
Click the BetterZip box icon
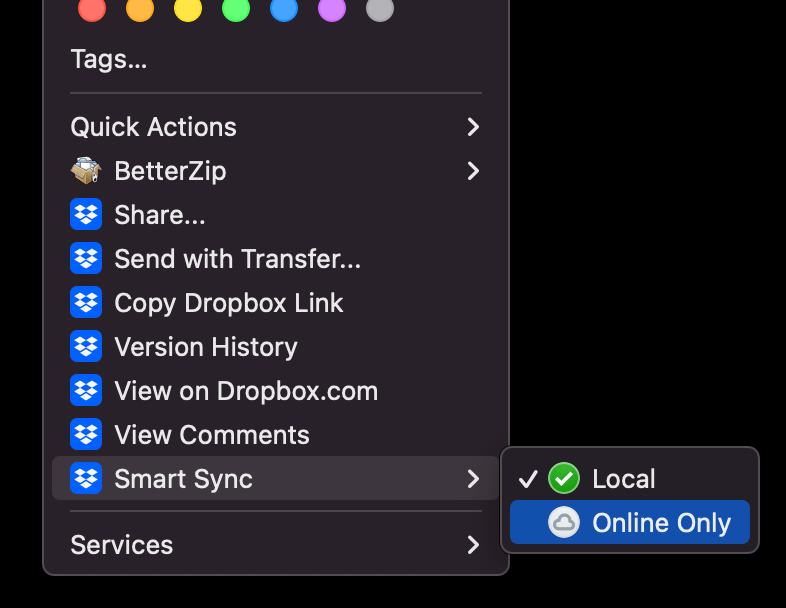(86, 170)
